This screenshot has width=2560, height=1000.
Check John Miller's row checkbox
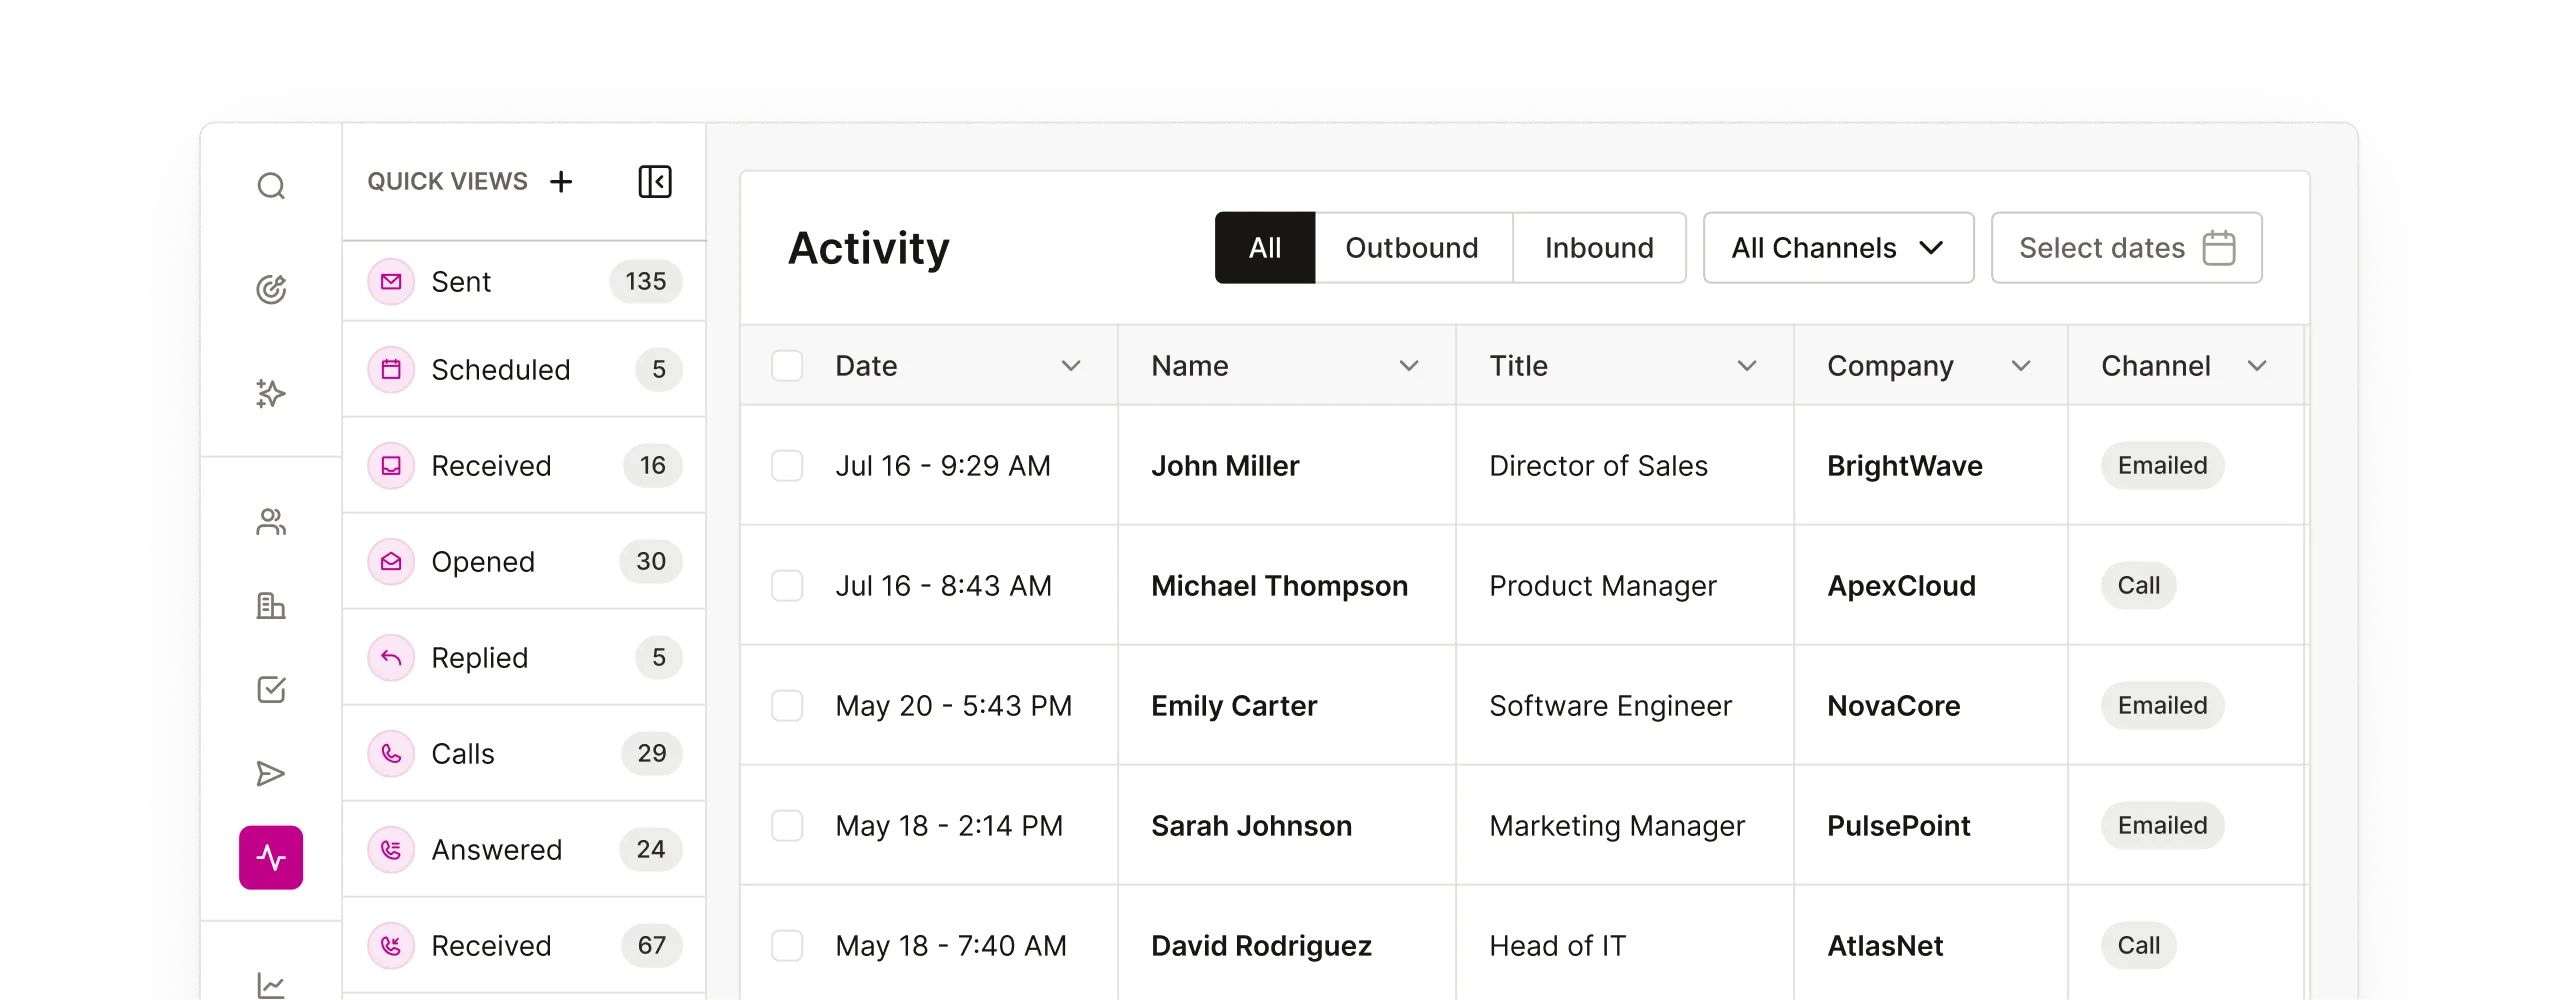[x=789, y=465]
